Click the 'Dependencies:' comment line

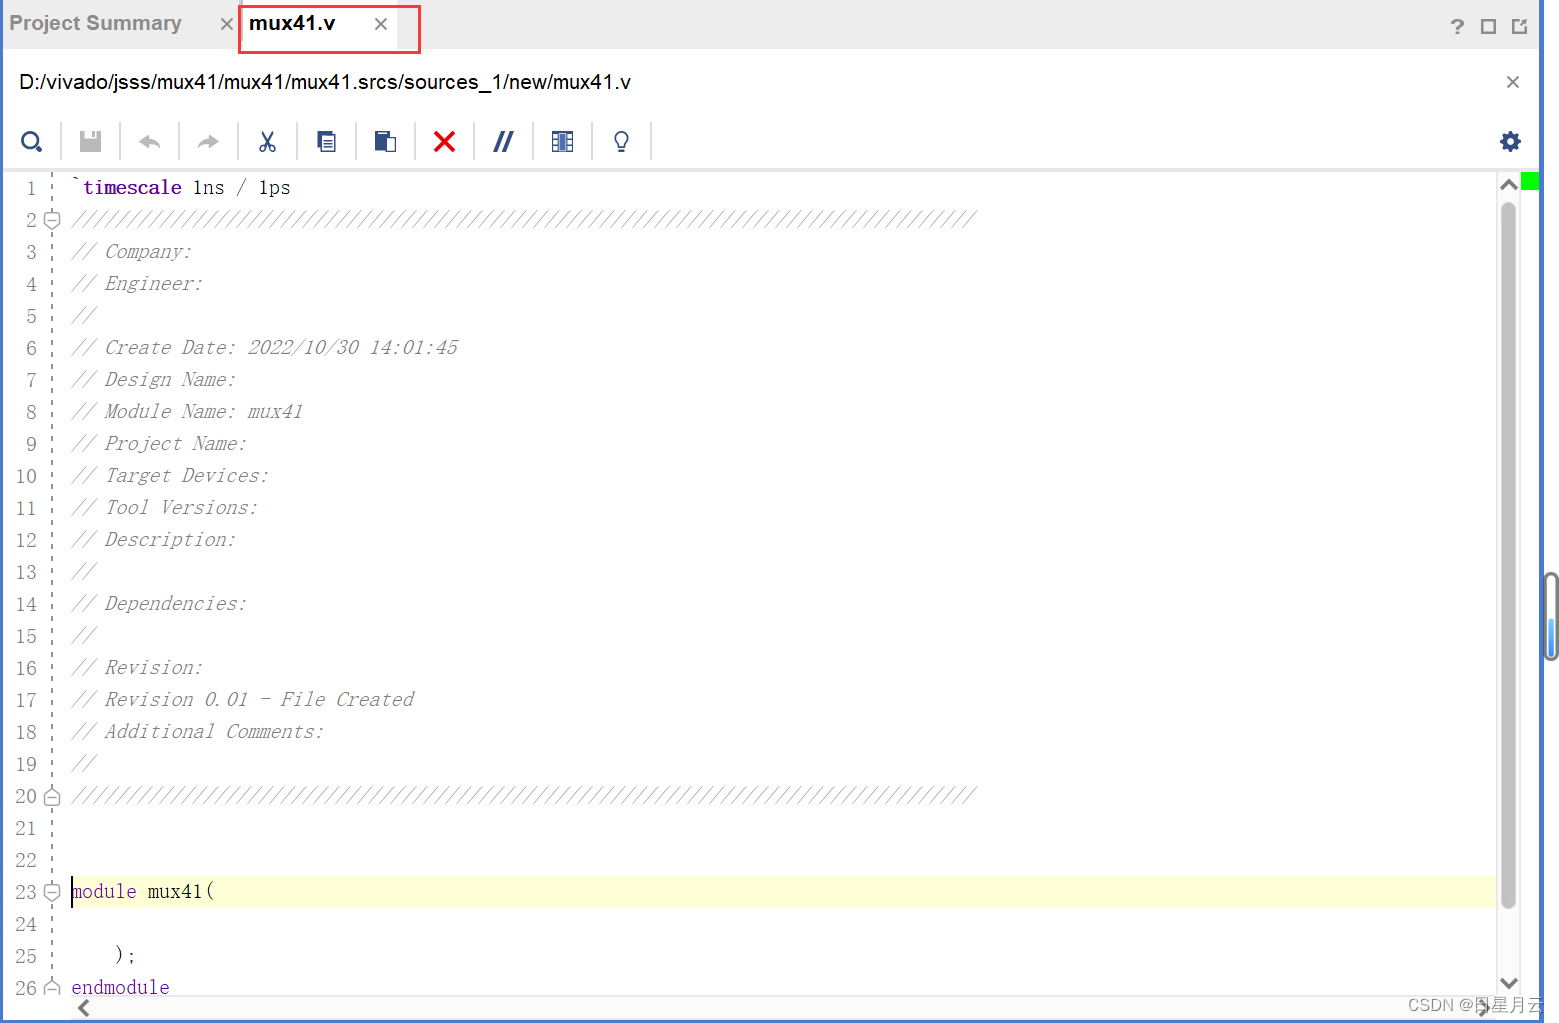pos(159,603)
